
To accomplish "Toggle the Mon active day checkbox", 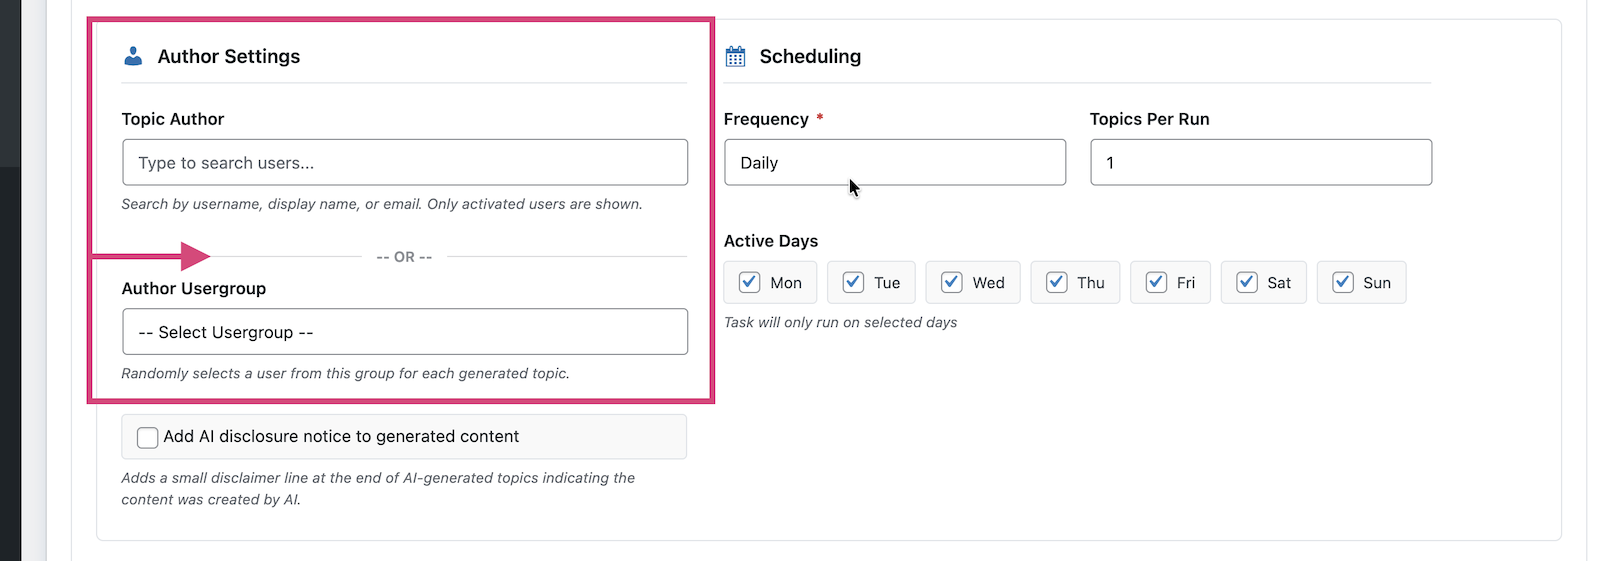I will [749, 282].
